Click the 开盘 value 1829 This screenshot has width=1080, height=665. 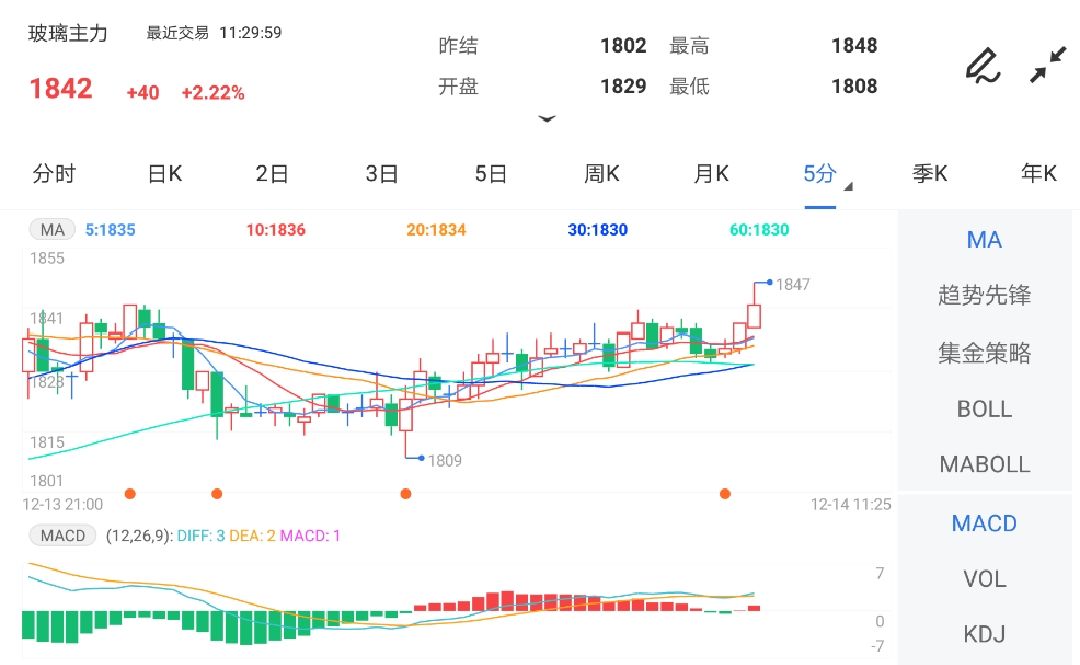623,86
